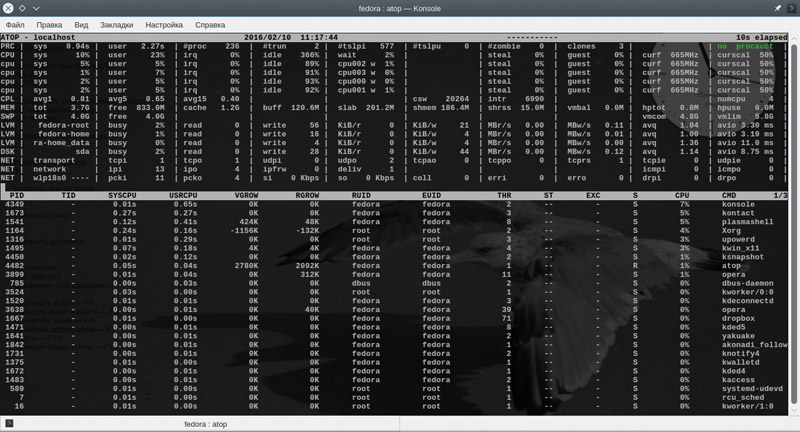The height and width of the screenshot is (432, 800).
Task: Click the MEM row label
Action: click(8, 108)
